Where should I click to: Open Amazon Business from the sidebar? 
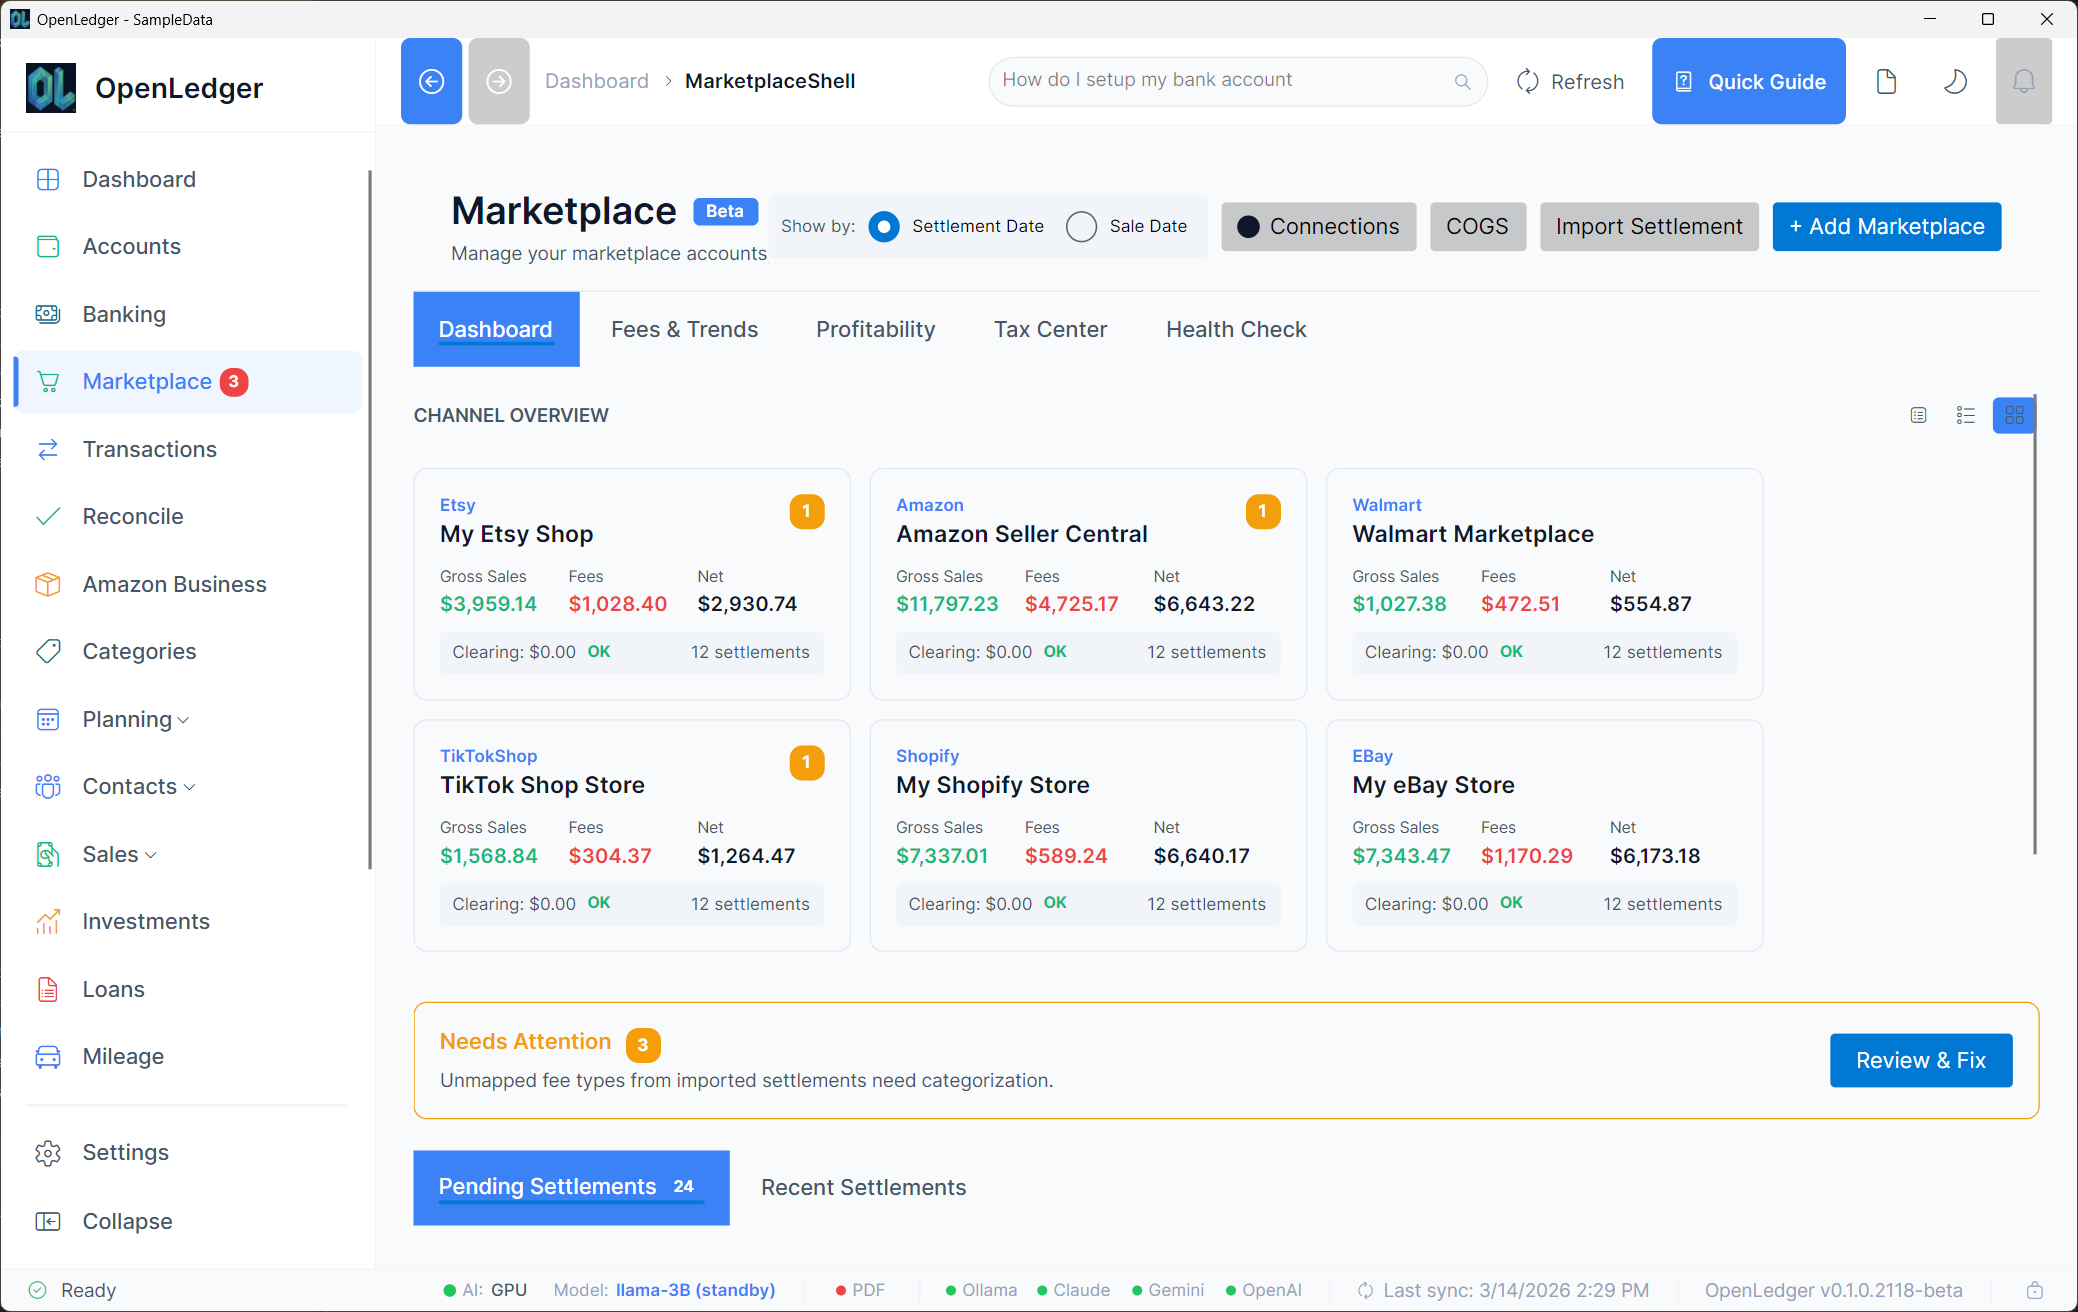[x=174, y=584]
